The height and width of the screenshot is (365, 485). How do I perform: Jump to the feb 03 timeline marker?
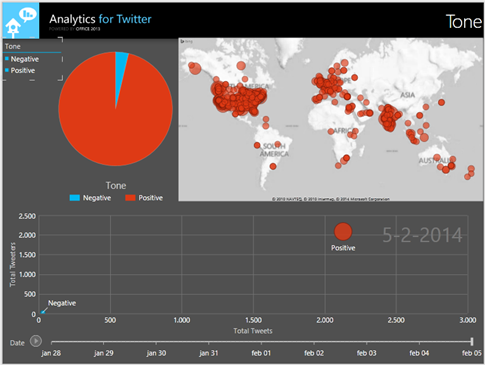click(x=366, y=353)
